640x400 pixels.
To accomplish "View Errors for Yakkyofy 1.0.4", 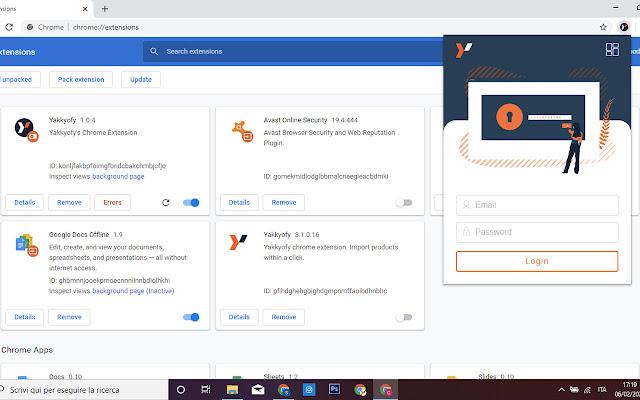I will click(x=112, y=202).
